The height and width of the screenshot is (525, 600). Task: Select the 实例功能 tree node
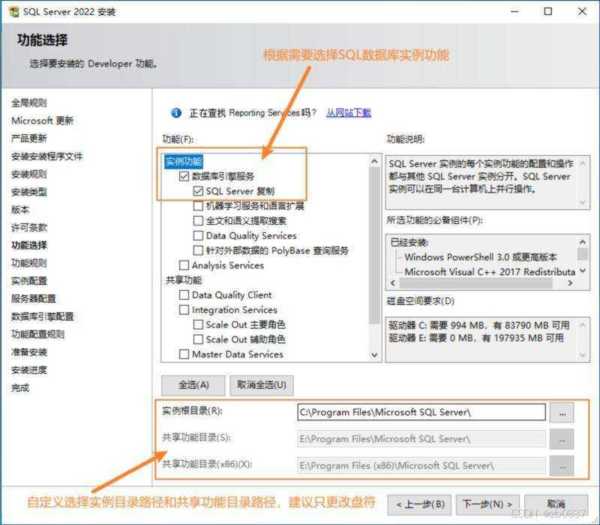184,161
